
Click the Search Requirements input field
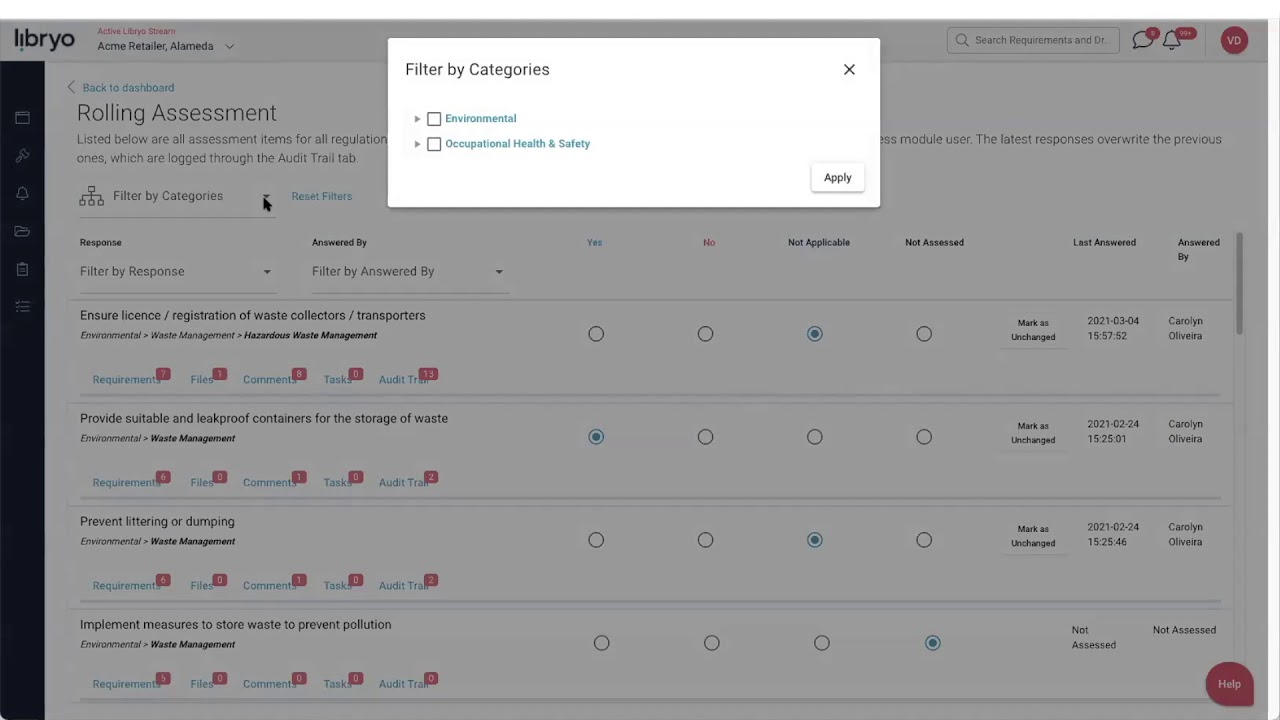pos(1033,40)
